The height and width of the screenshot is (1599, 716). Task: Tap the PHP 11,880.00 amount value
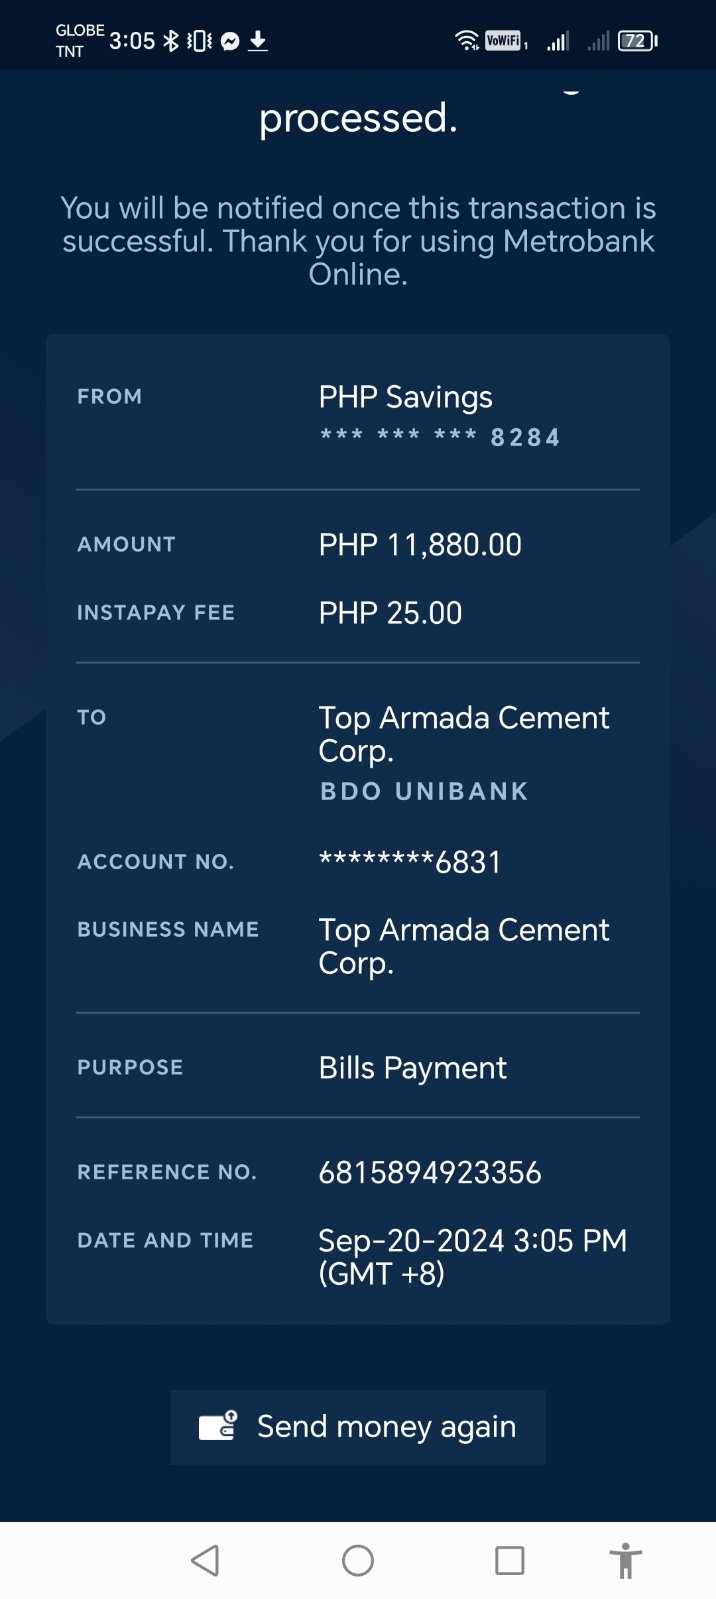tap(420, 545)
